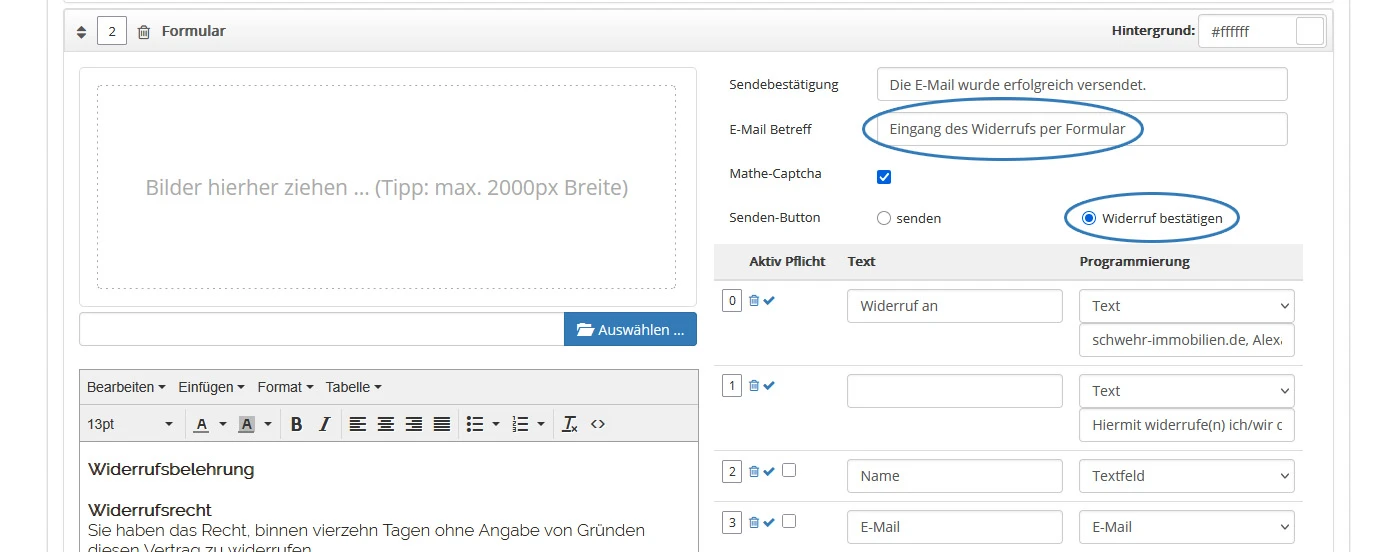Viewport: 1400px width, 552px height.
Task: Click the 'Hiermit widerrufe(n)' value field
Action: (1187, 425)
